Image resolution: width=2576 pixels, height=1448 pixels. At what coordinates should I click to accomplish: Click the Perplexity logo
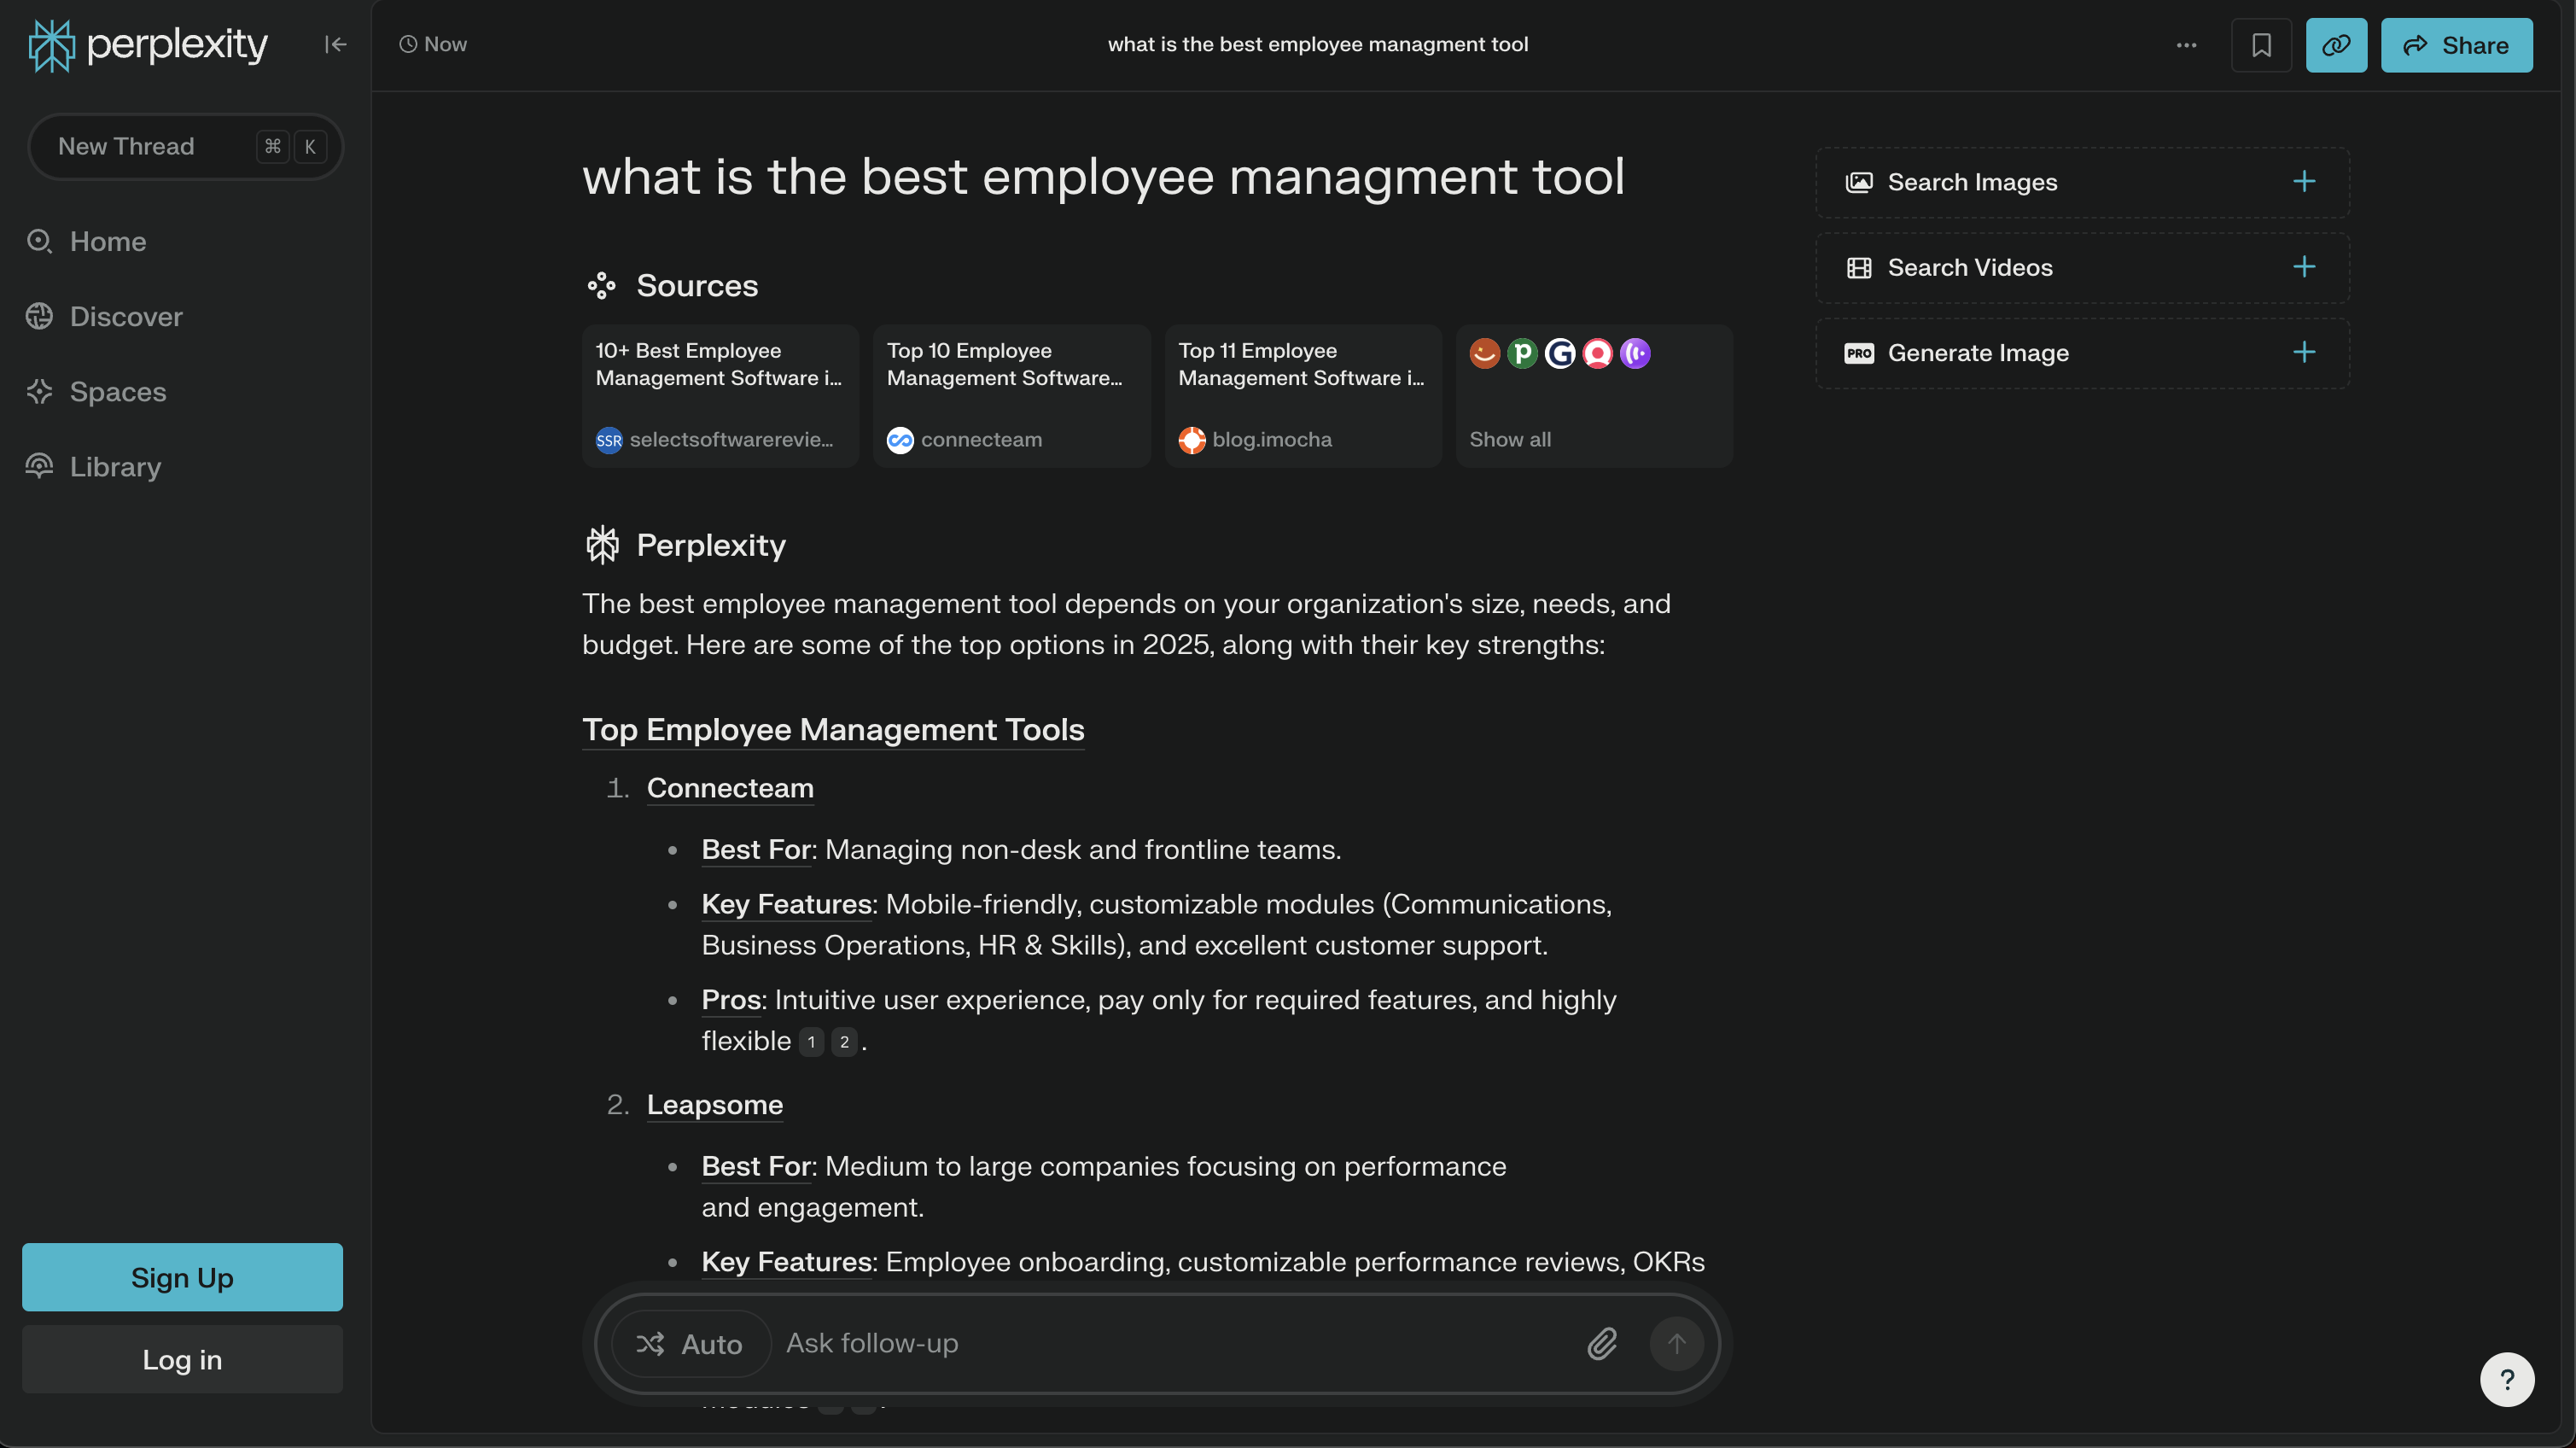(148, 45)
